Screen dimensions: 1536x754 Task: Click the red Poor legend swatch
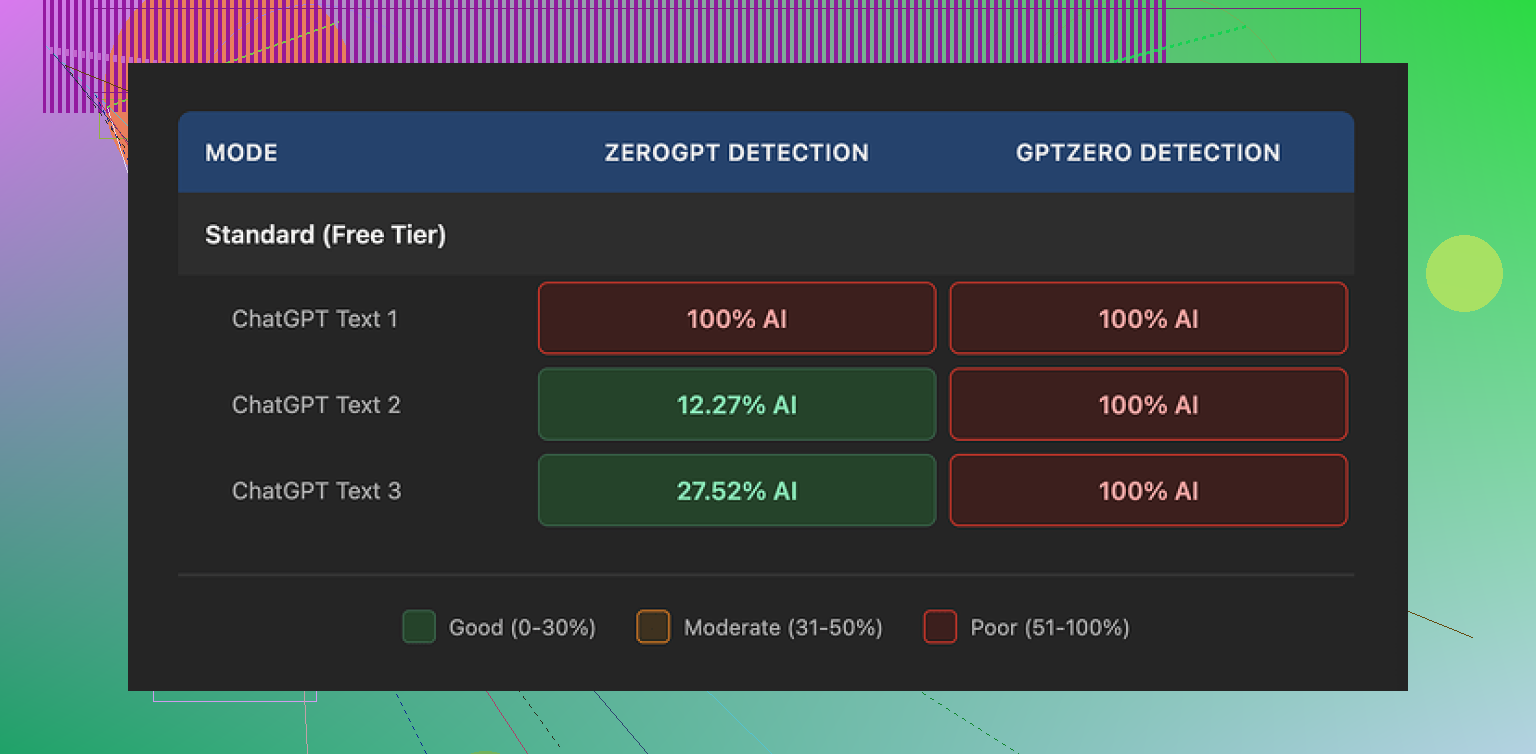[x=940, y=627]
